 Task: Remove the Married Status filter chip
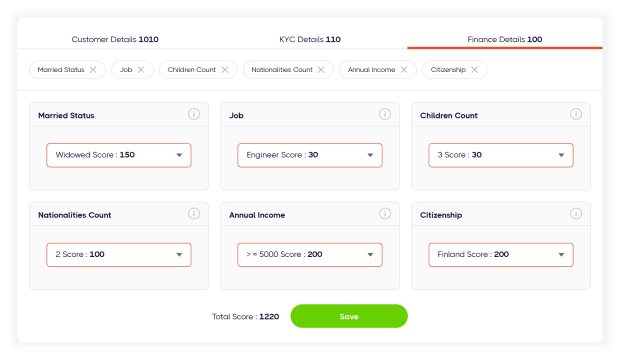click(x=93, y=70)
